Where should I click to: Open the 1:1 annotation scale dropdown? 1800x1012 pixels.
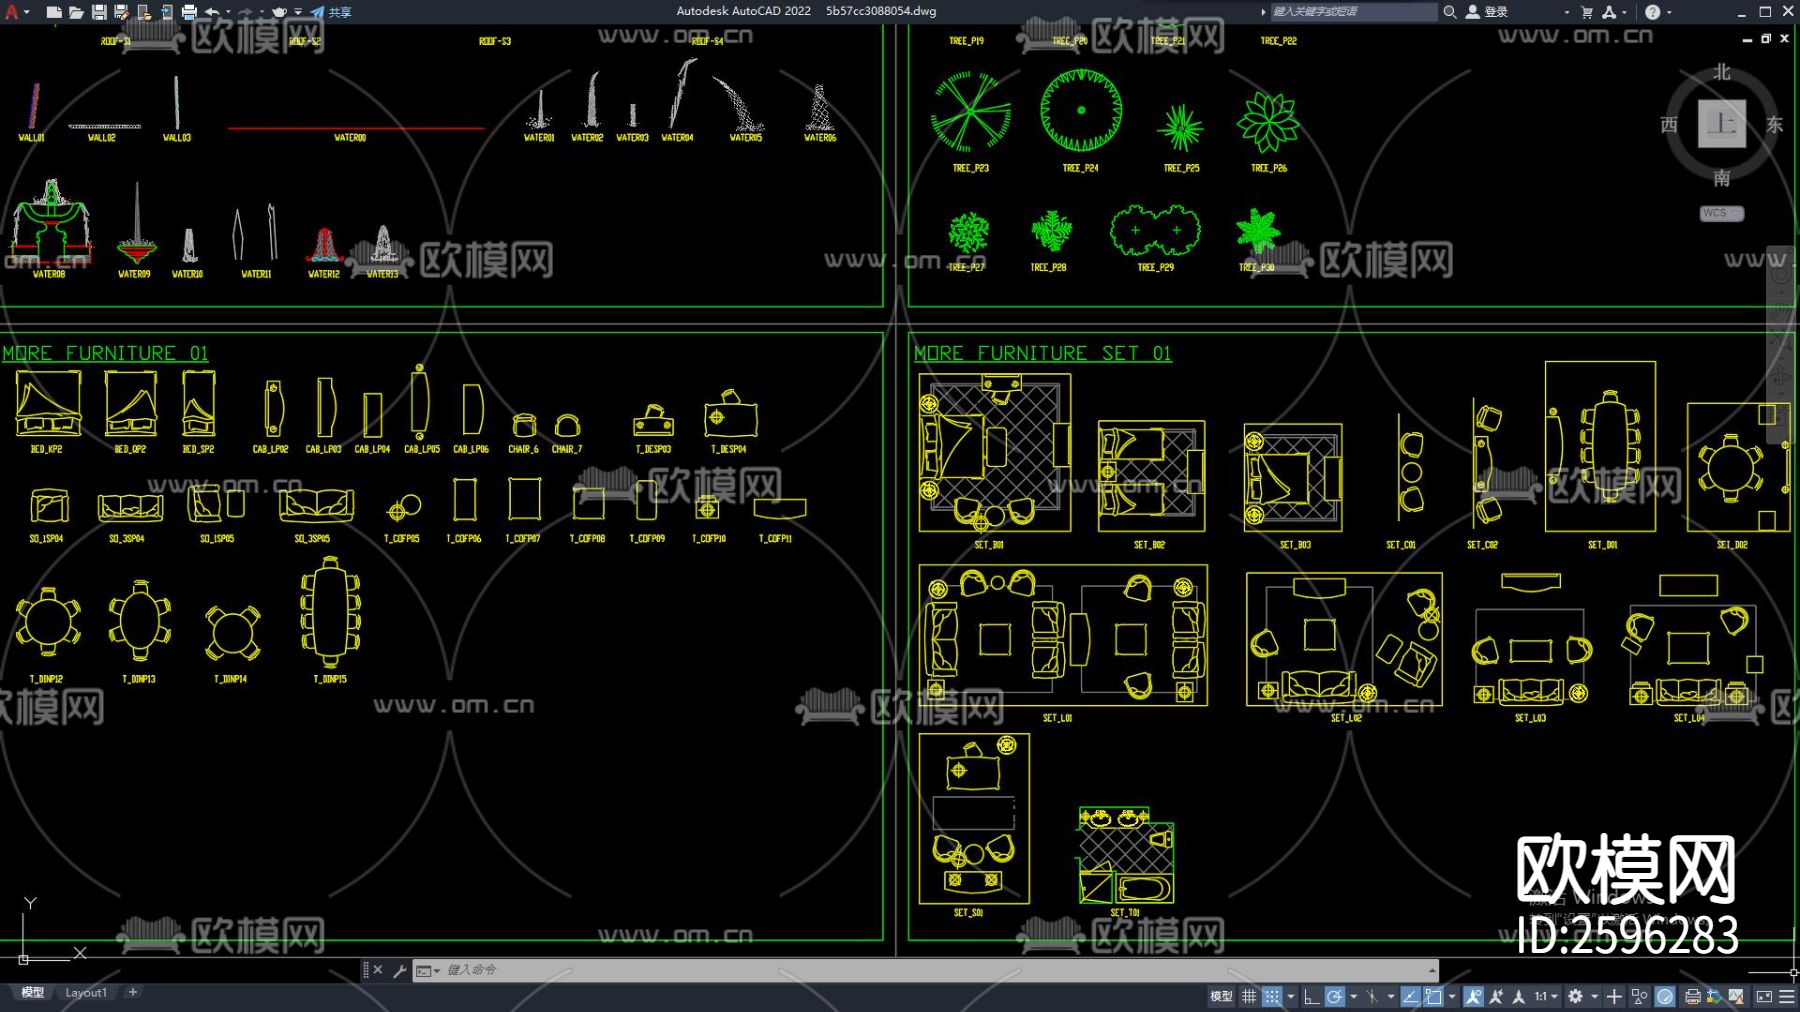1546,996
